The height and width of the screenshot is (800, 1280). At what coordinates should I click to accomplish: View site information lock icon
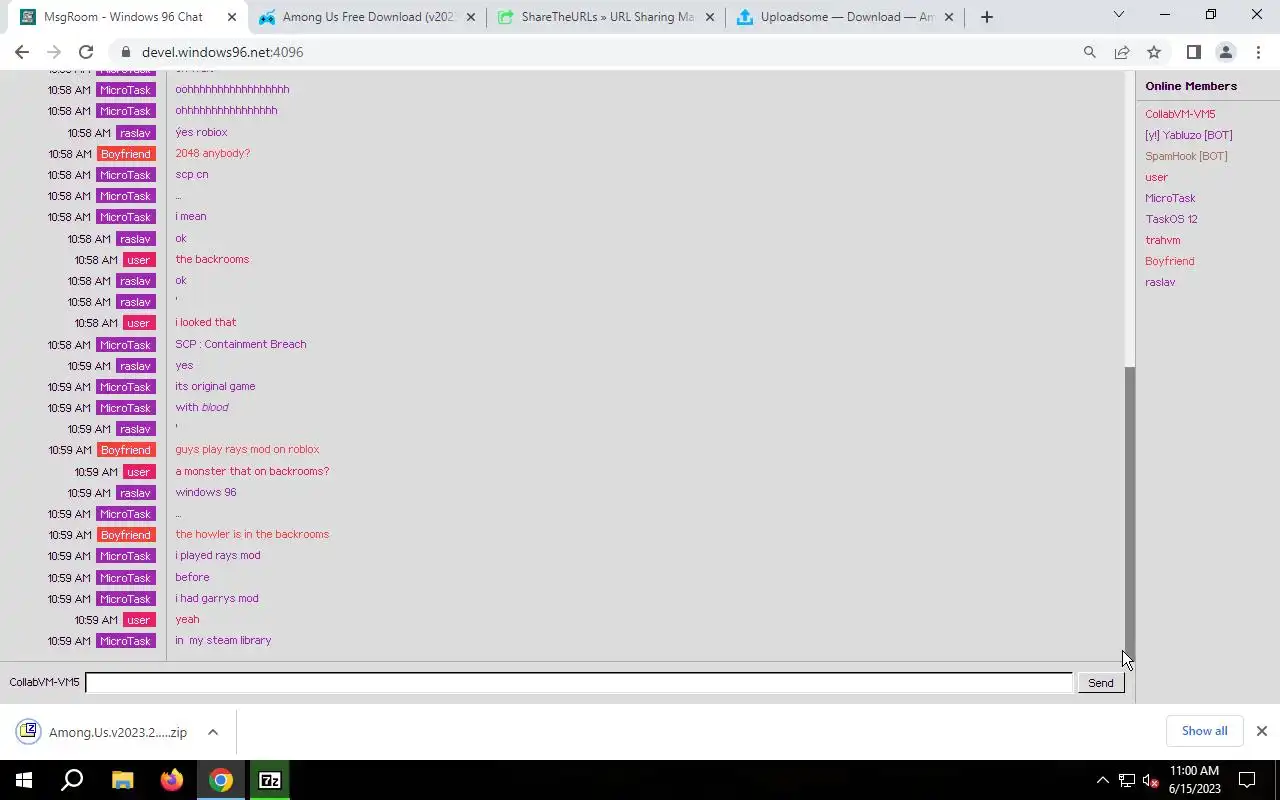[x=125, y=52]
